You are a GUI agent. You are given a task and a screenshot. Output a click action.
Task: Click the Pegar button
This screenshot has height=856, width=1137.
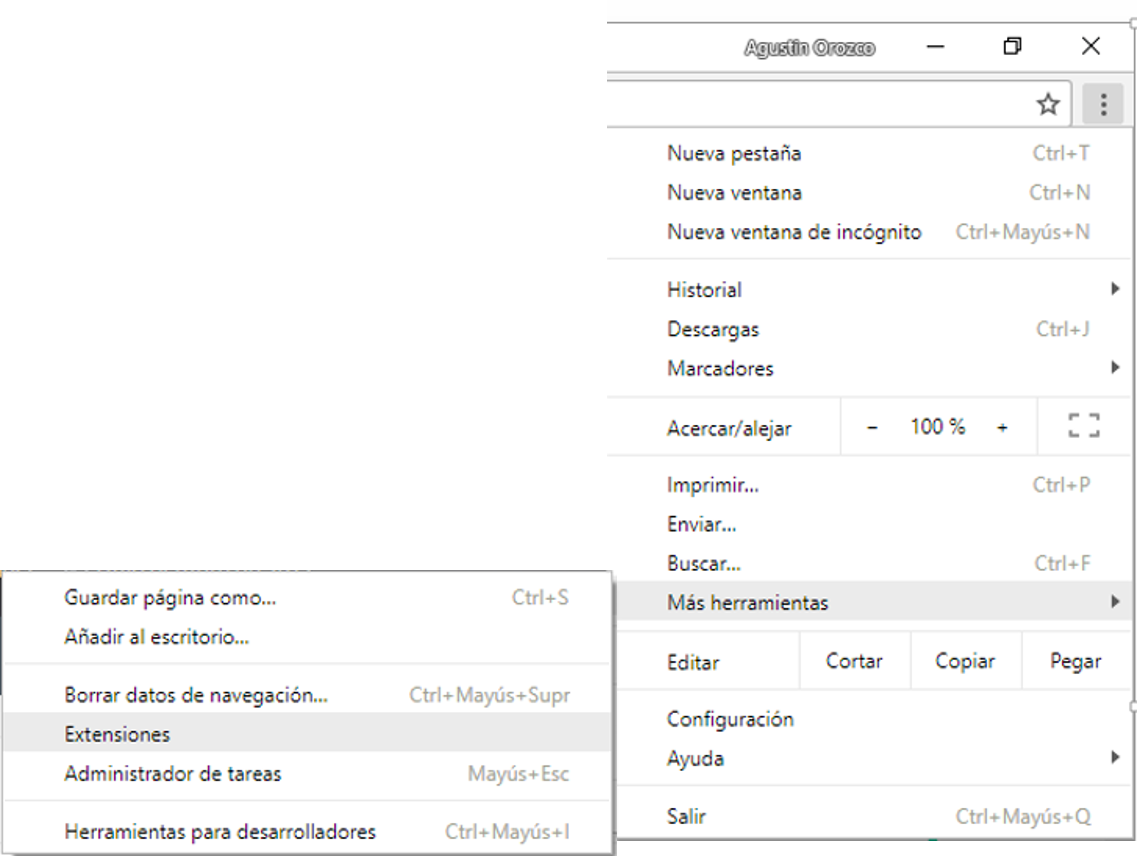click(x=1075, y=661)
